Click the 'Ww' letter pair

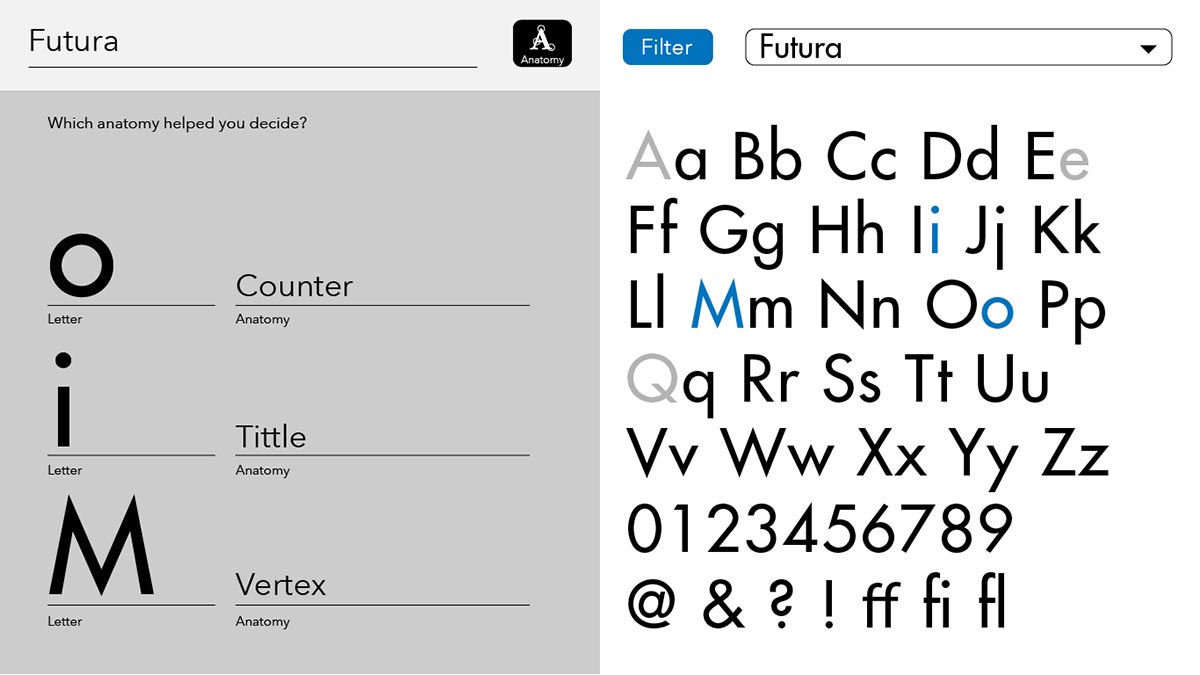point(778,453)
